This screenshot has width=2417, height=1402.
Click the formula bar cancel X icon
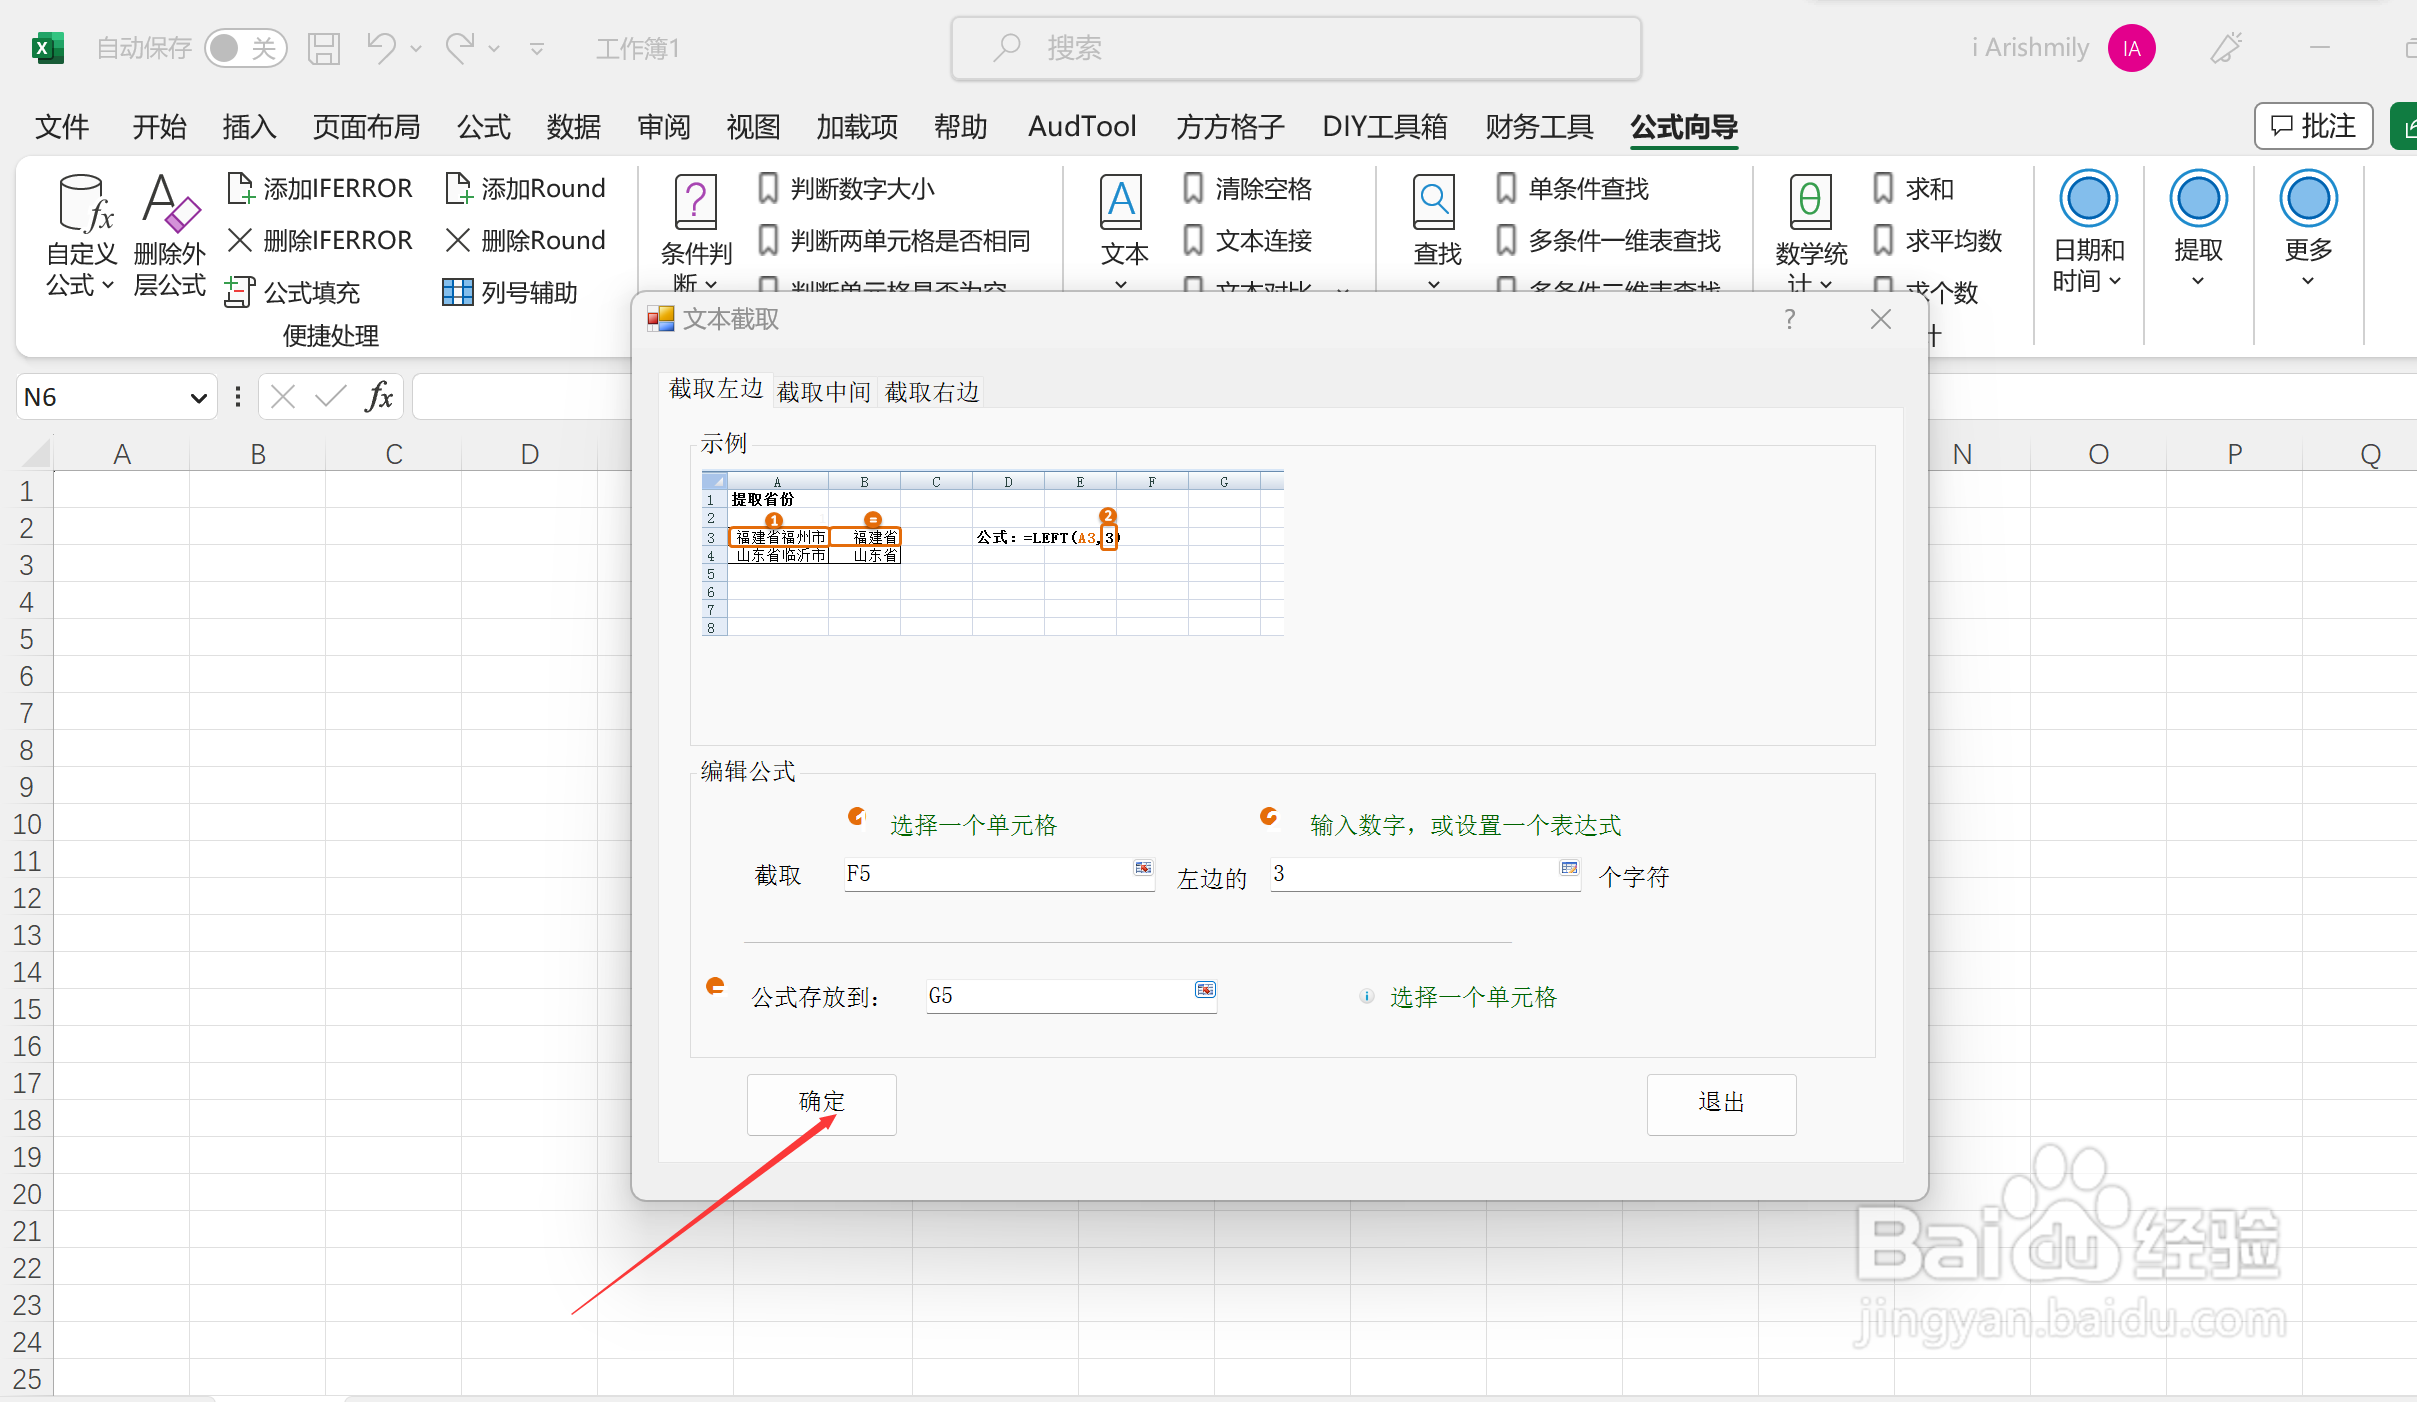pos(283,397)
